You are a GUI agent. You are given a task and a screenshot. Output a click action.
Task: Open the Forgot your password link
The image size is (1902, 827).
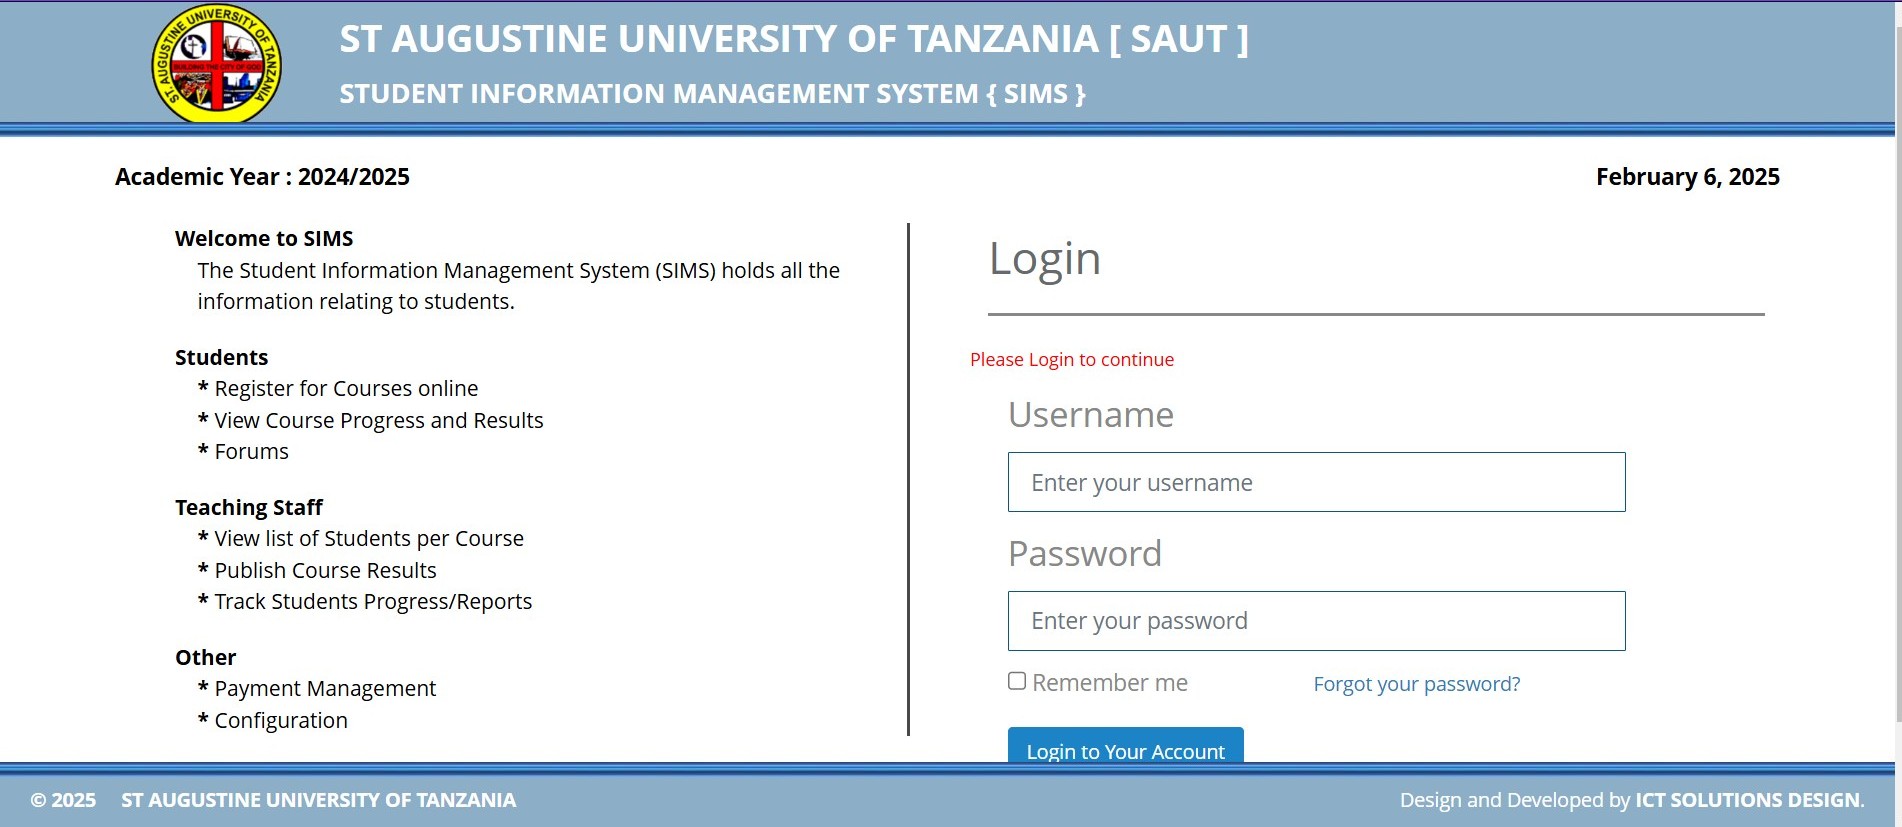[1416, 684]
